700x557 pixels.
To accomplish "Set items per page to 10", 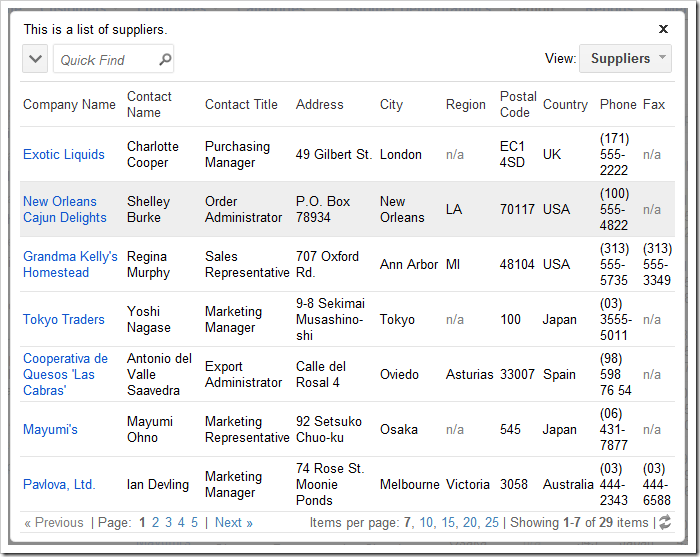I will pos(426,522).
